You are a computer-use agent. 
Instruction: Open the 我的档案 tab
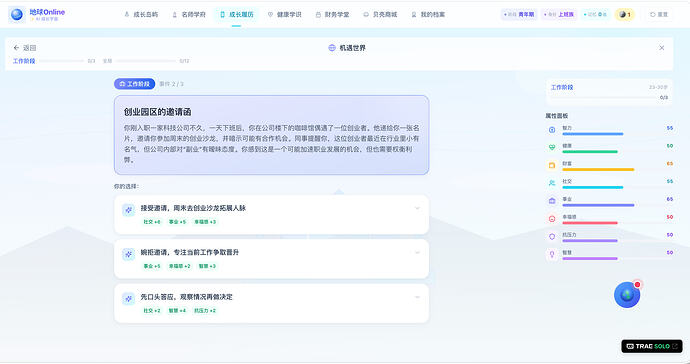click(428, 15)
